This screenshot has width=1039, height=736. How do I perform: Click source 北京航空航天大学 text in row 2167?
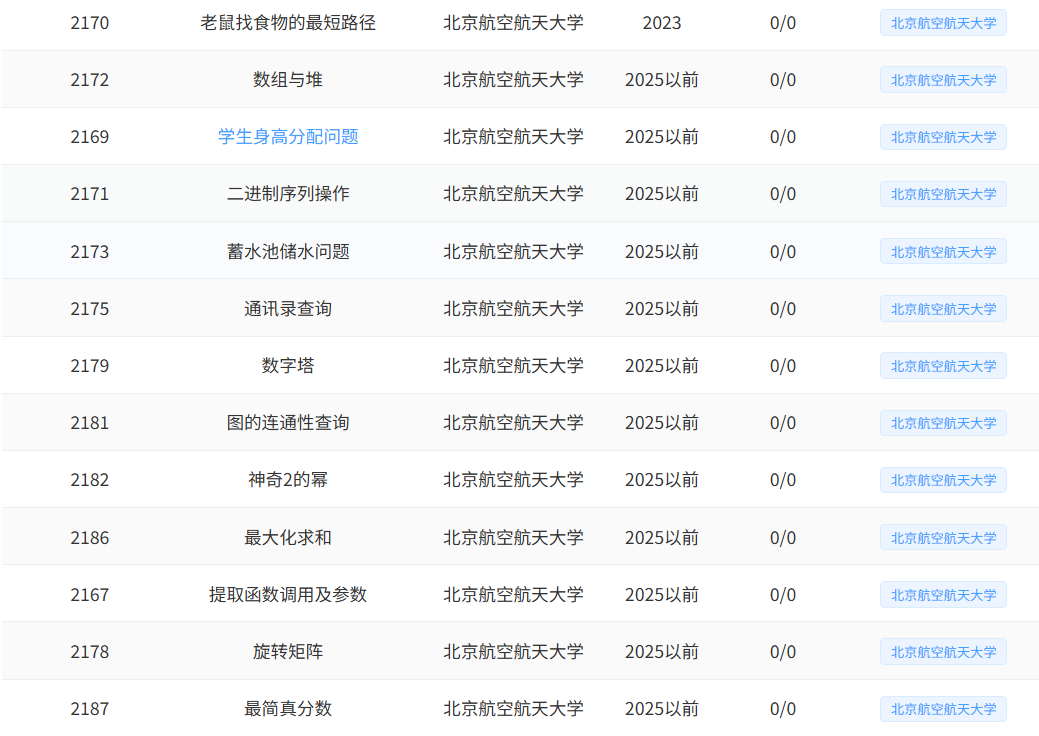pyautogui.click(x=513, y=594)
